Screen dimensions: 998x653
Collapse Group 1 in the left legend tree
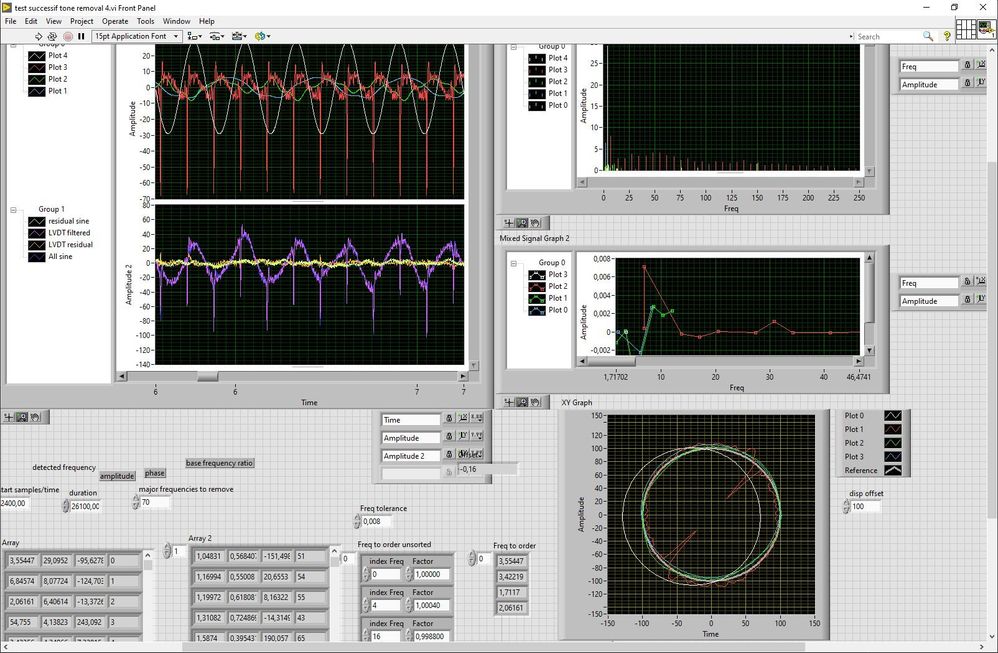[x=13, y=209]
